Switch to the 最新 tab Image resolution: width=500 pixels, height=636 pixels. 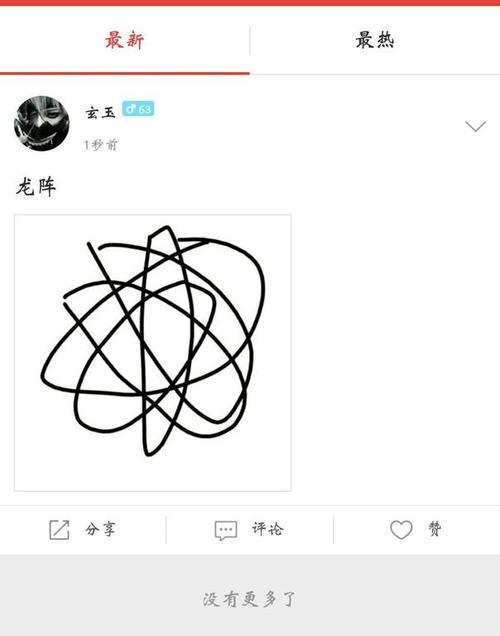pos(124,40)
